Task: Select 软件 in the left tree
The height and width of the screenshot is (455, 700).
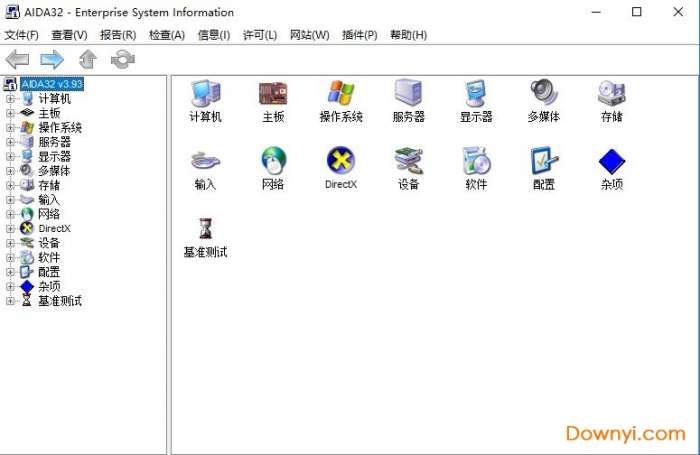Action: (49, 257)
